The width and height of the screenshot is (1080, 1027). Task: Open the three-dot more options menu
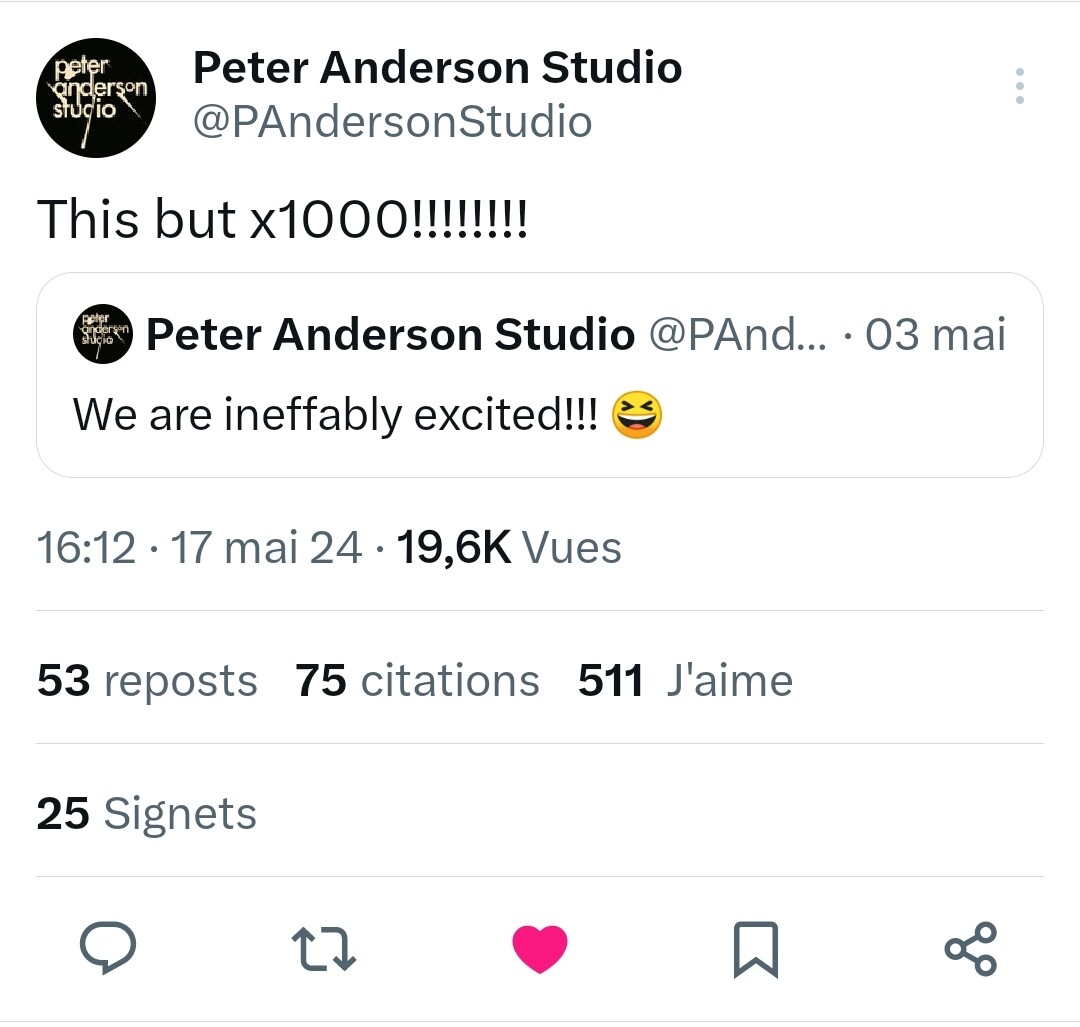pyautogui.click(x=1019, y=87)
